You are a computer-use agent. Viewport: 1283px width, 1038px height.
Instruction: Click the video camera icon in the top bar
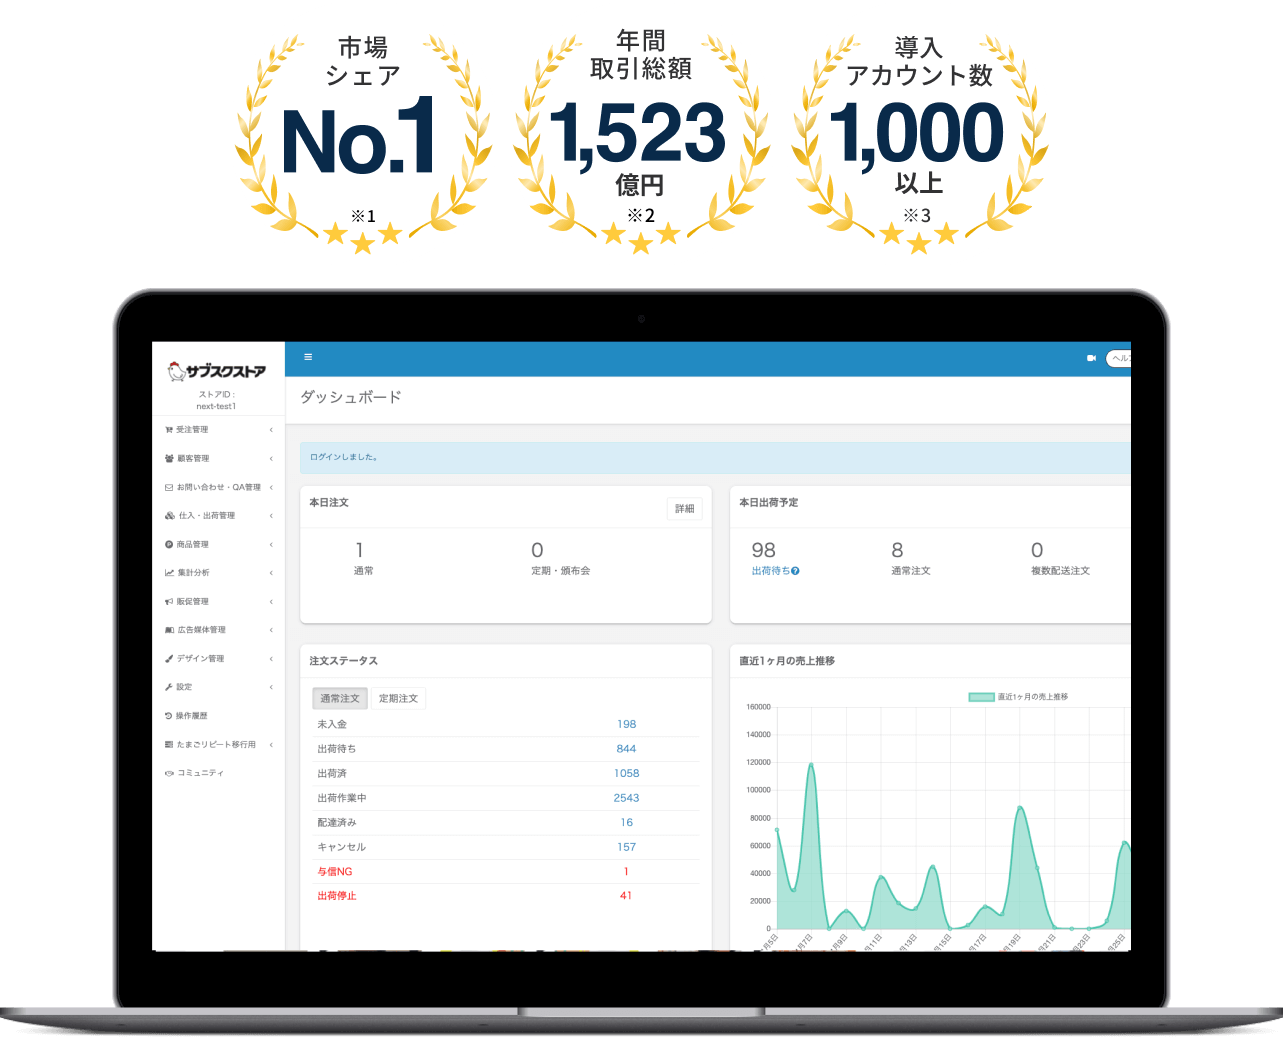[x=1091, y=358]
